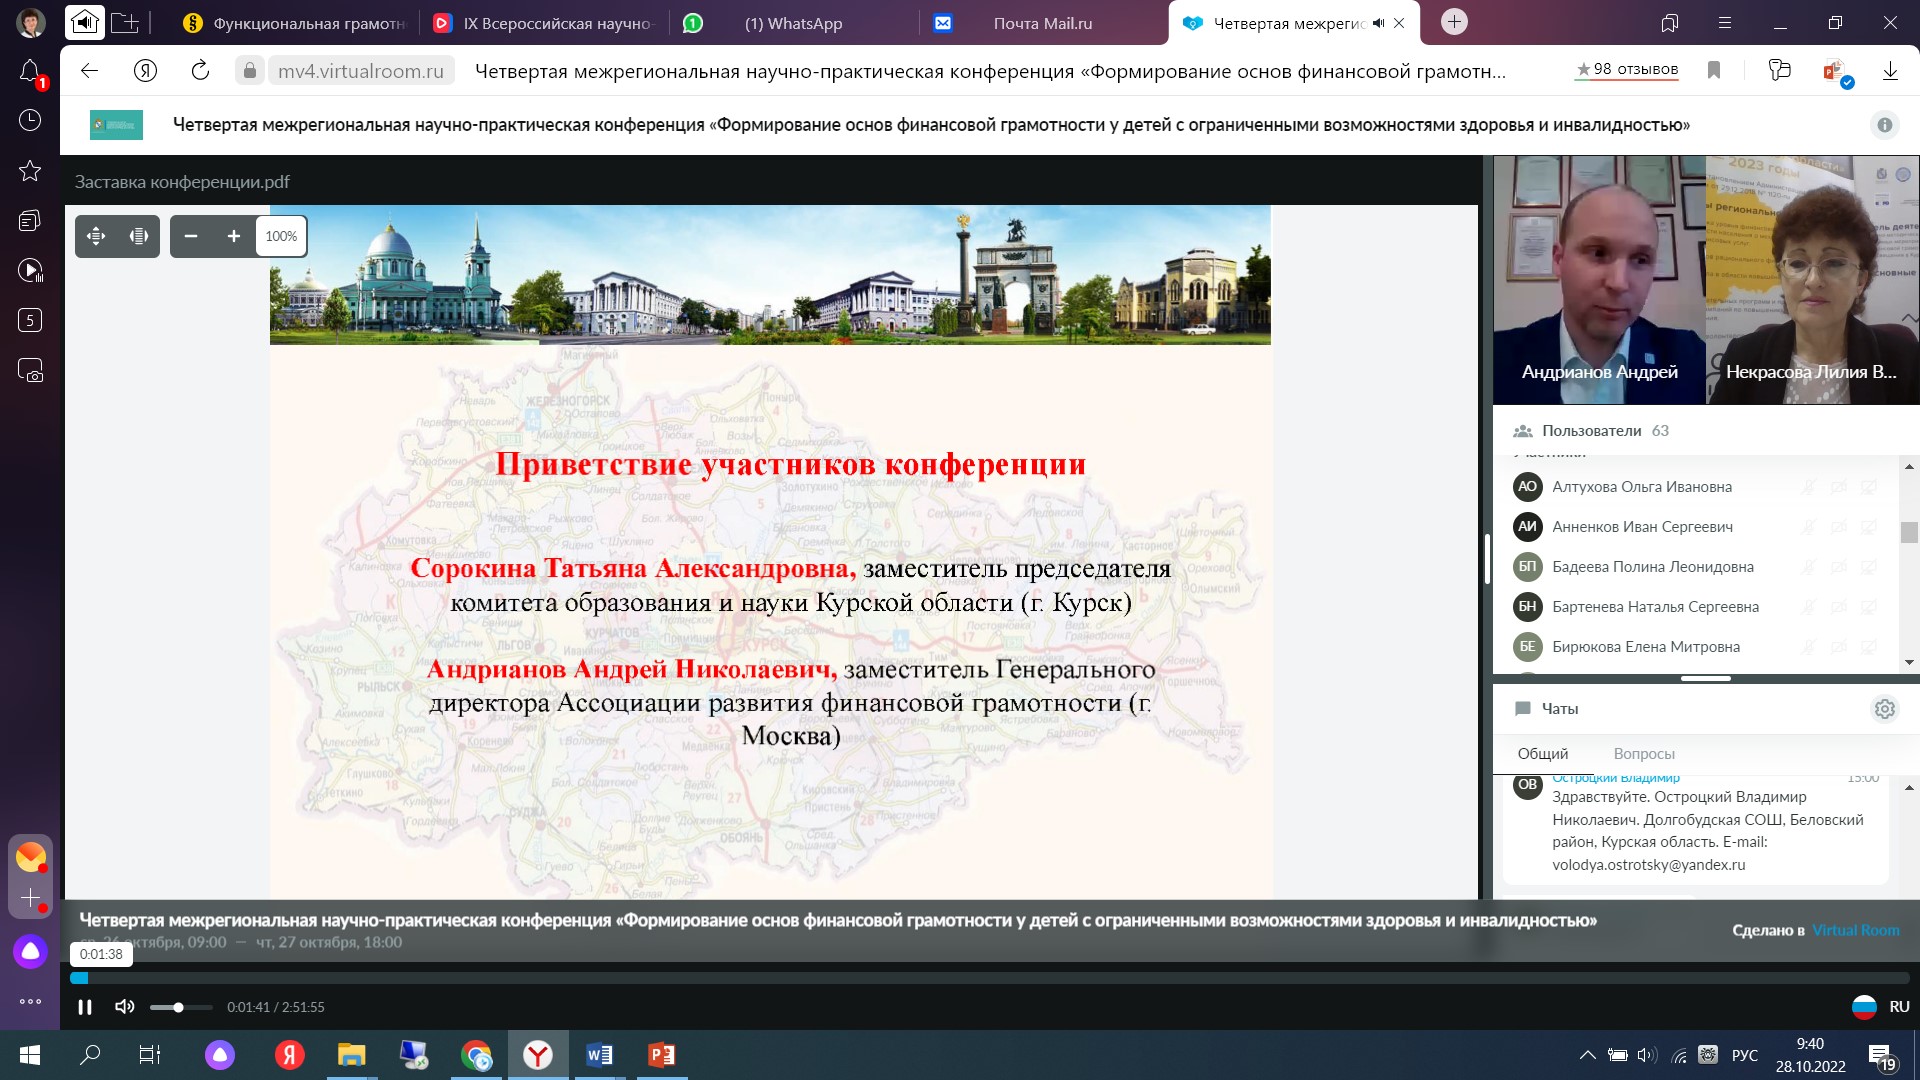Show hidden system tray icons chevron
Viewport: 1920px width, 1080px height.
pyautogui.click(x=1587, y=1055)
